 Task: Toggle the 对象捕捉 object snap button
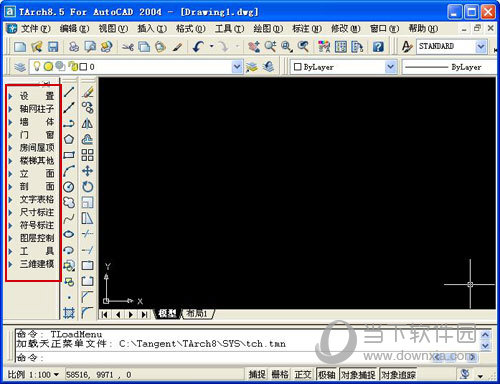(x=358, y=375)
